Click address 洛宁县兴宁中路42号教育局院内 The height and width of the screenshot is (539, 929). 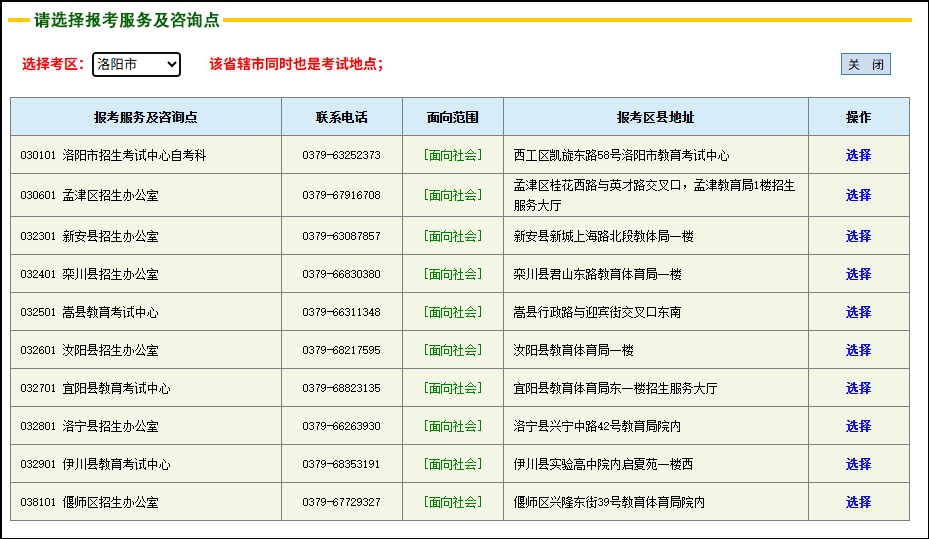point(597,426)
